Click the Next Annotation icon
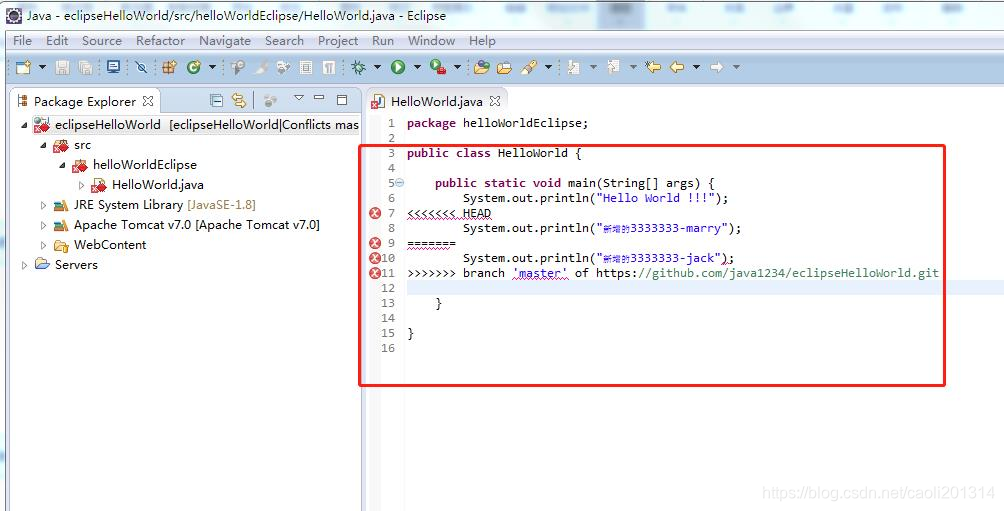The height and width of the screenshot is (511, 1004). point(574,67)
